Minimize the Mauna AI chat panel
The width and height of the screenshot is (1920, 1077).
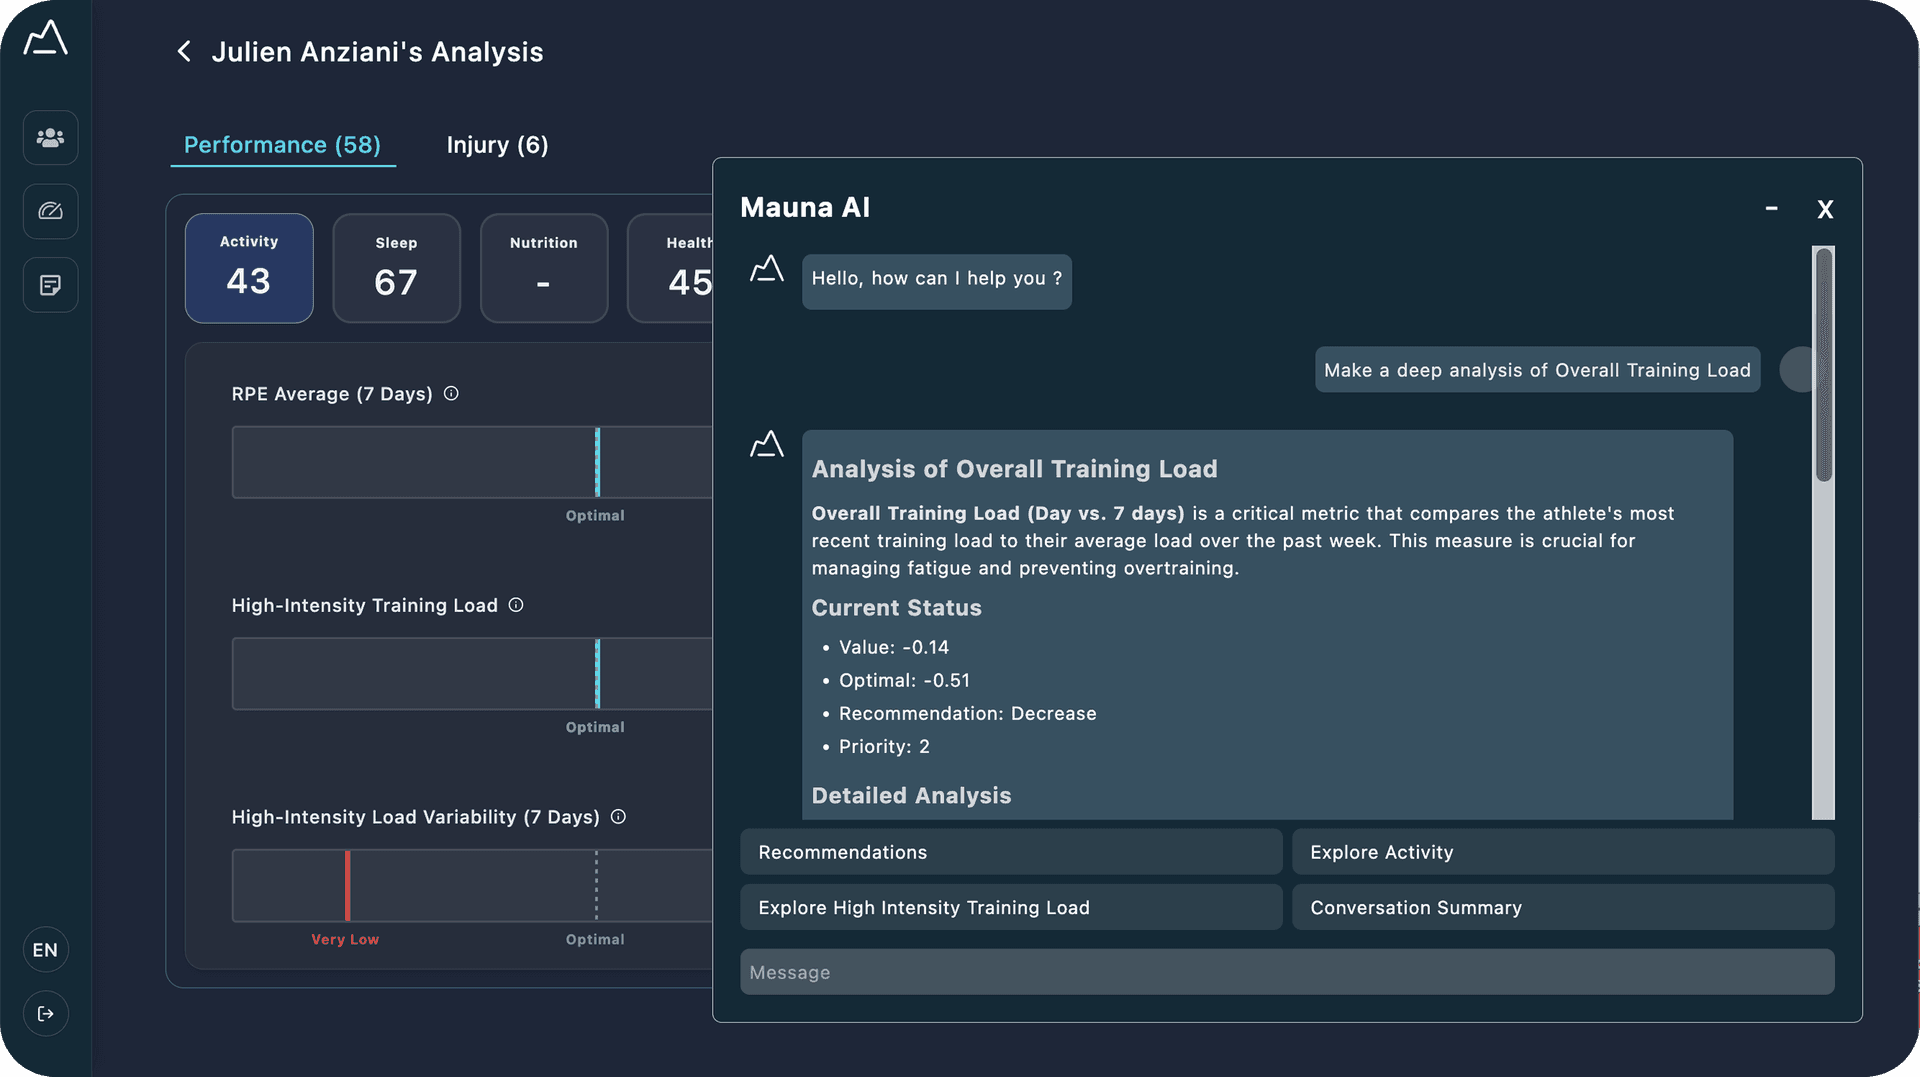coord(1771,208)
